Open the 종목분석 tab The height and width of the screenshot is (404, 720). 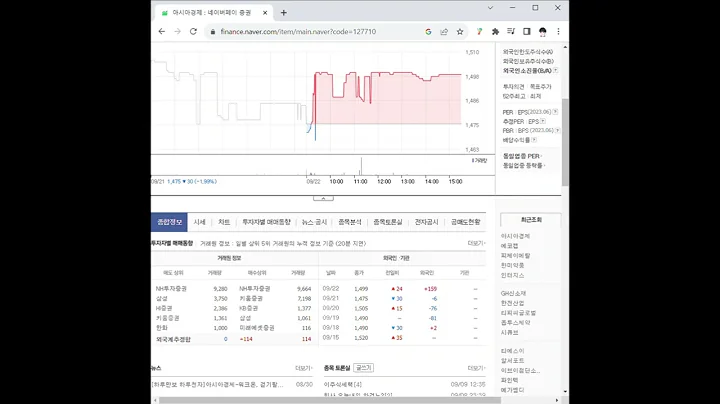pos(350,222)
